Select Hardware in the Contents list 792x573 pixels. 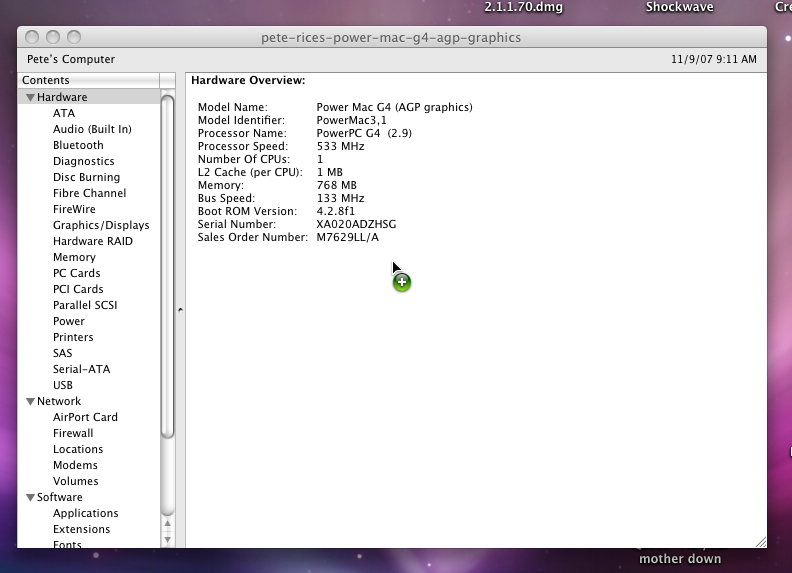point(62,97)
